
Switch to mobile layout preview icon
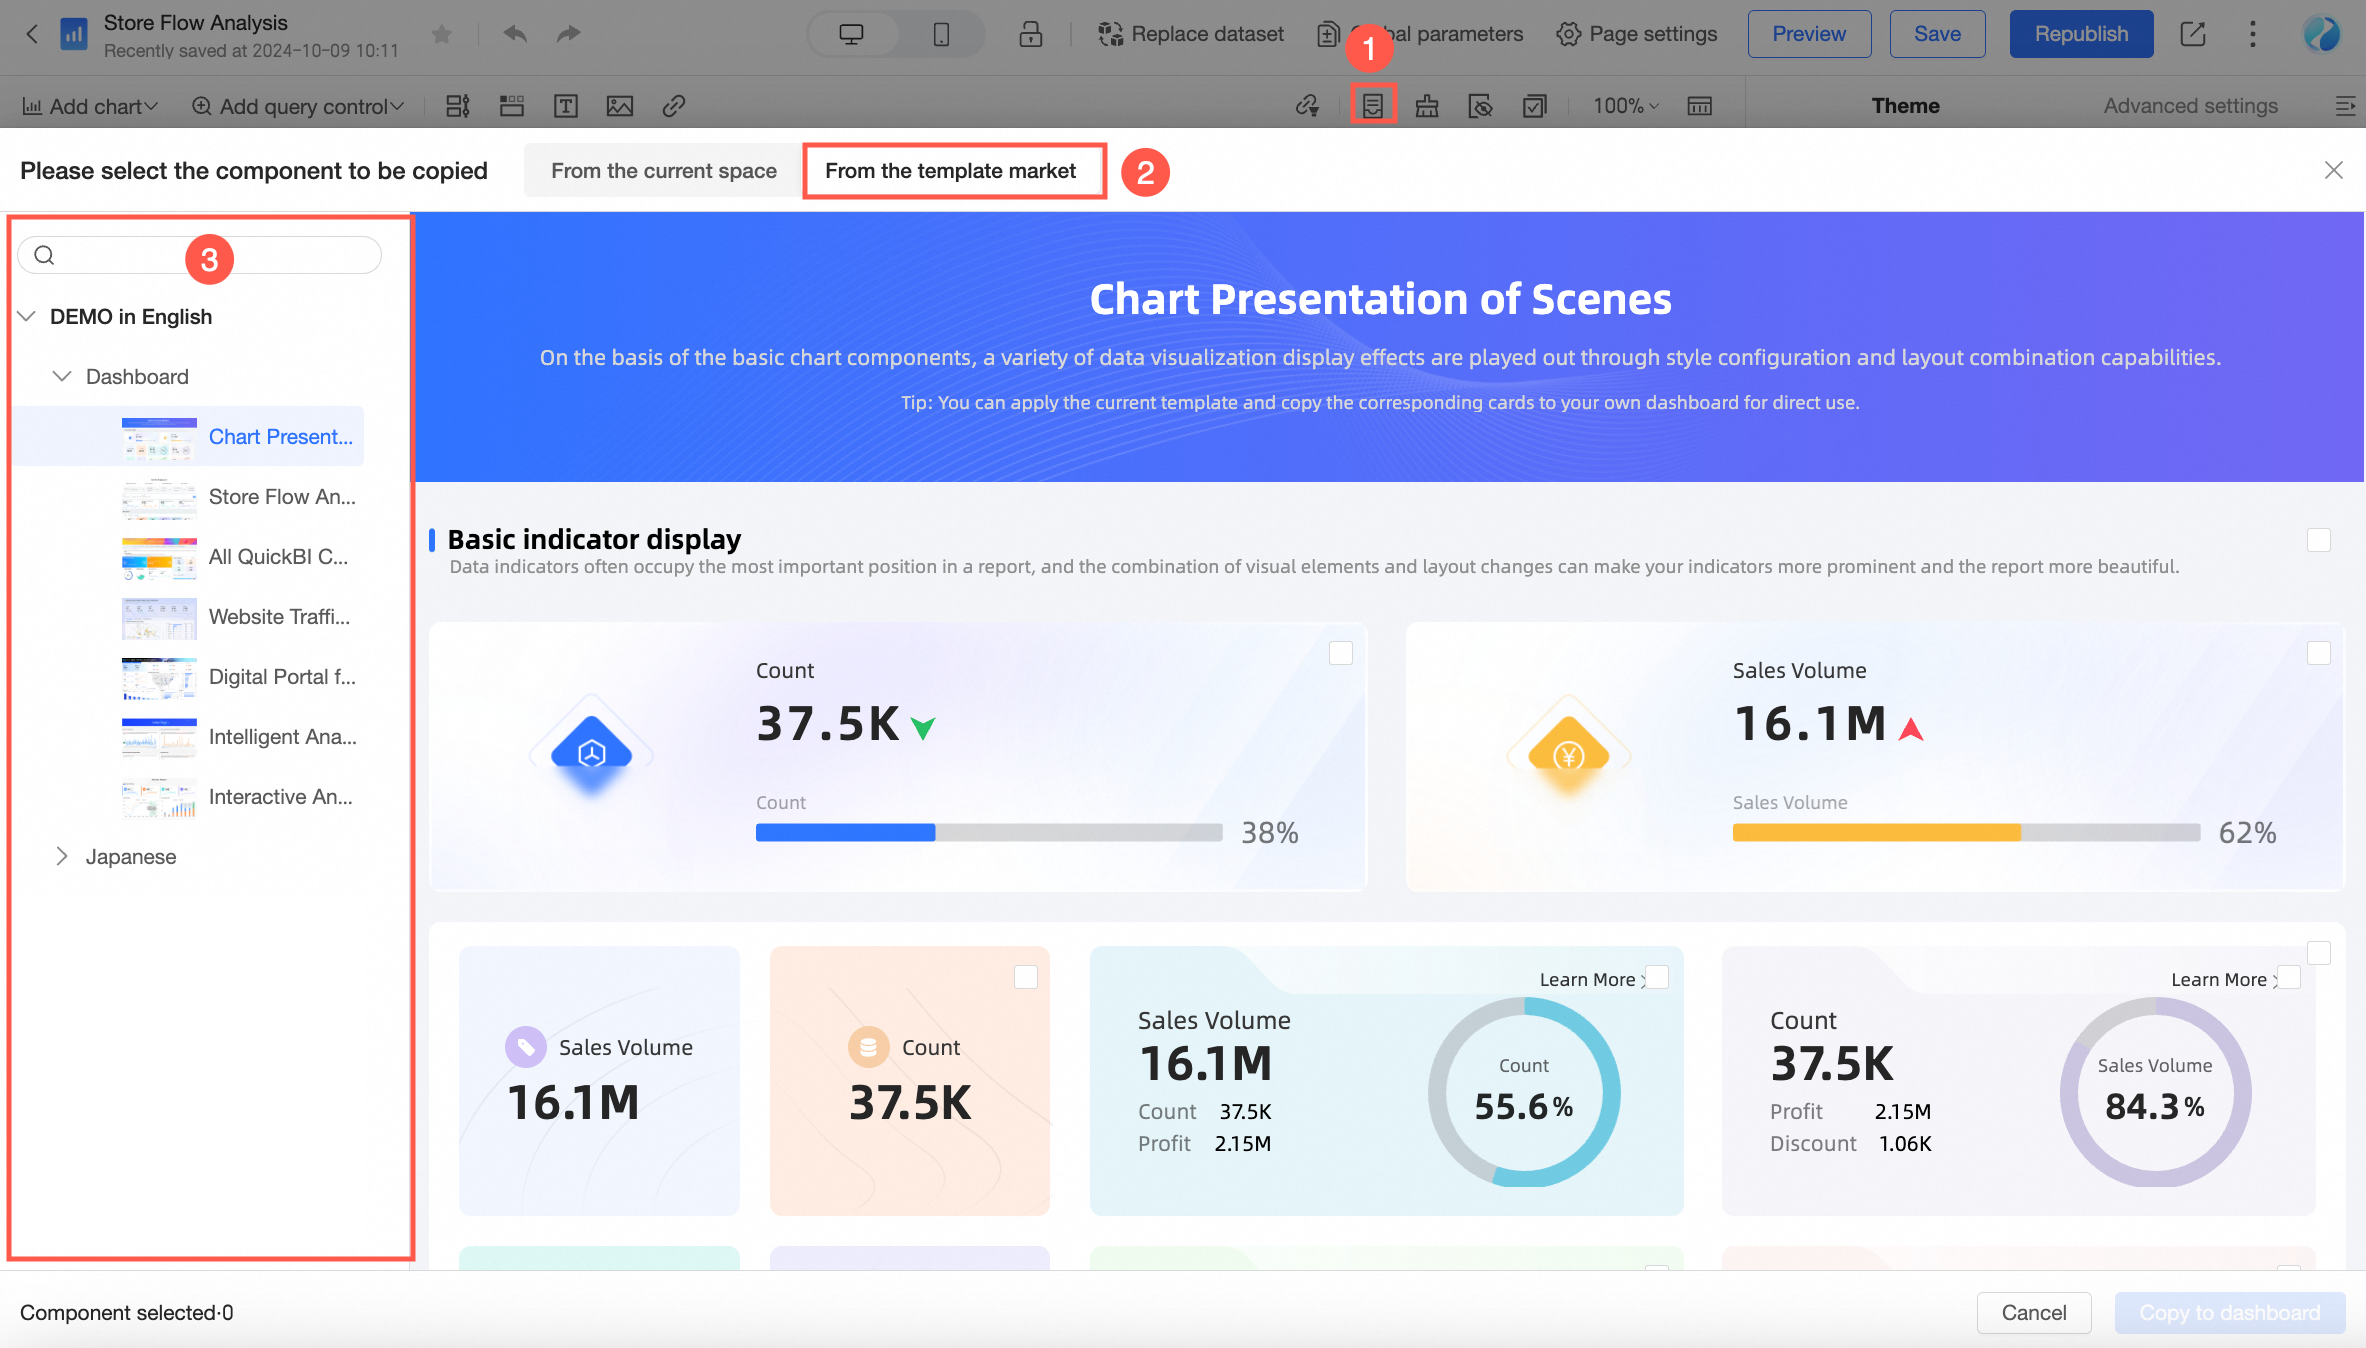click(941, 34)
